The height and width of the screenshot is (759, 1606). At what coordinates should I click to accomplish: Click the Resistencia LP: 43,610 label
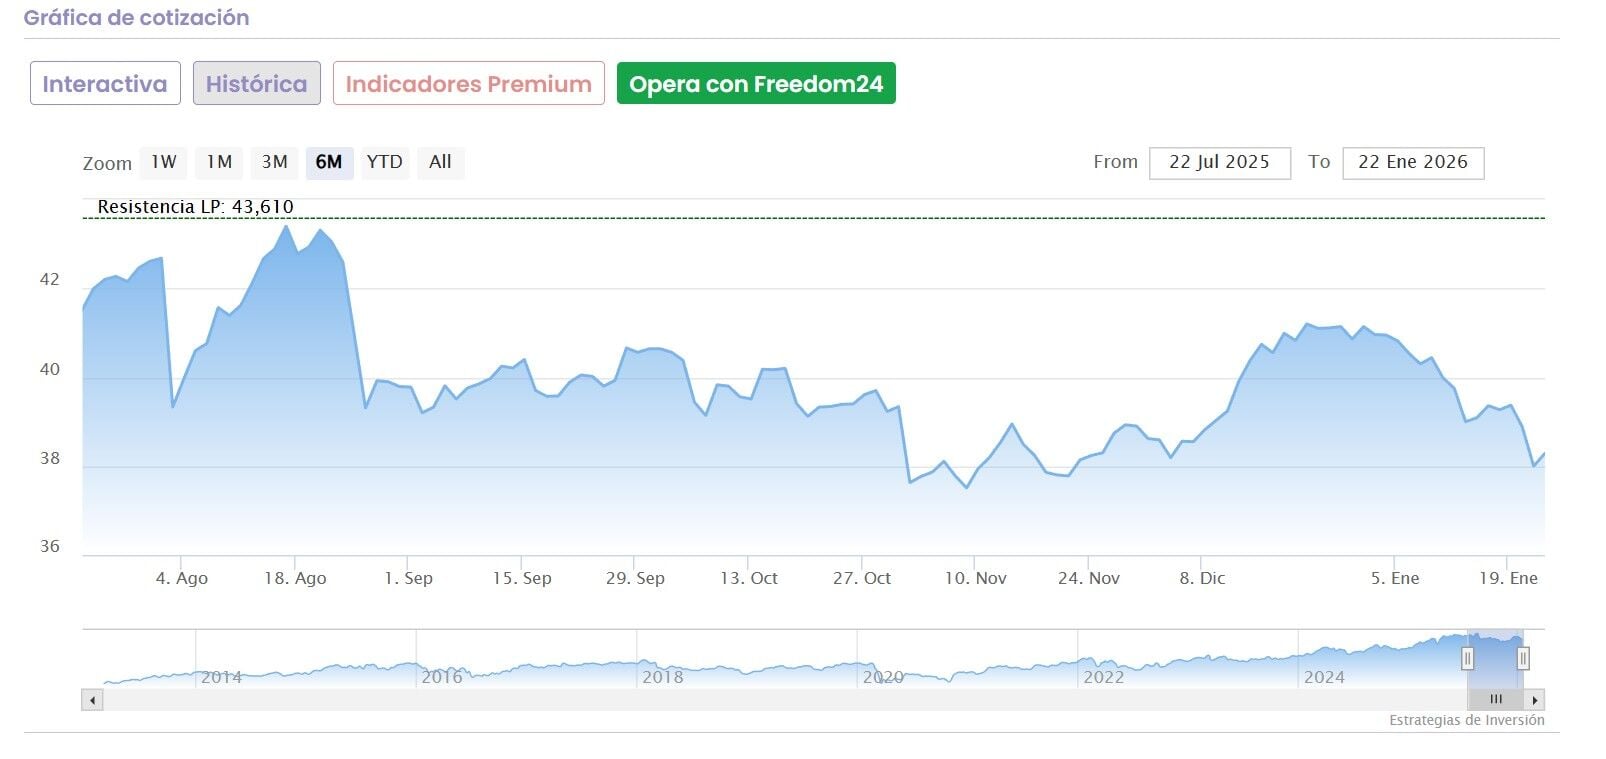[195, 207]
